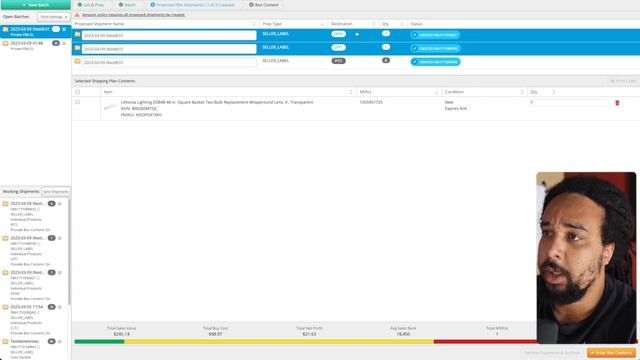
Task: Open the Proposed FBA Shipments tab
Action: coord(192,5)
